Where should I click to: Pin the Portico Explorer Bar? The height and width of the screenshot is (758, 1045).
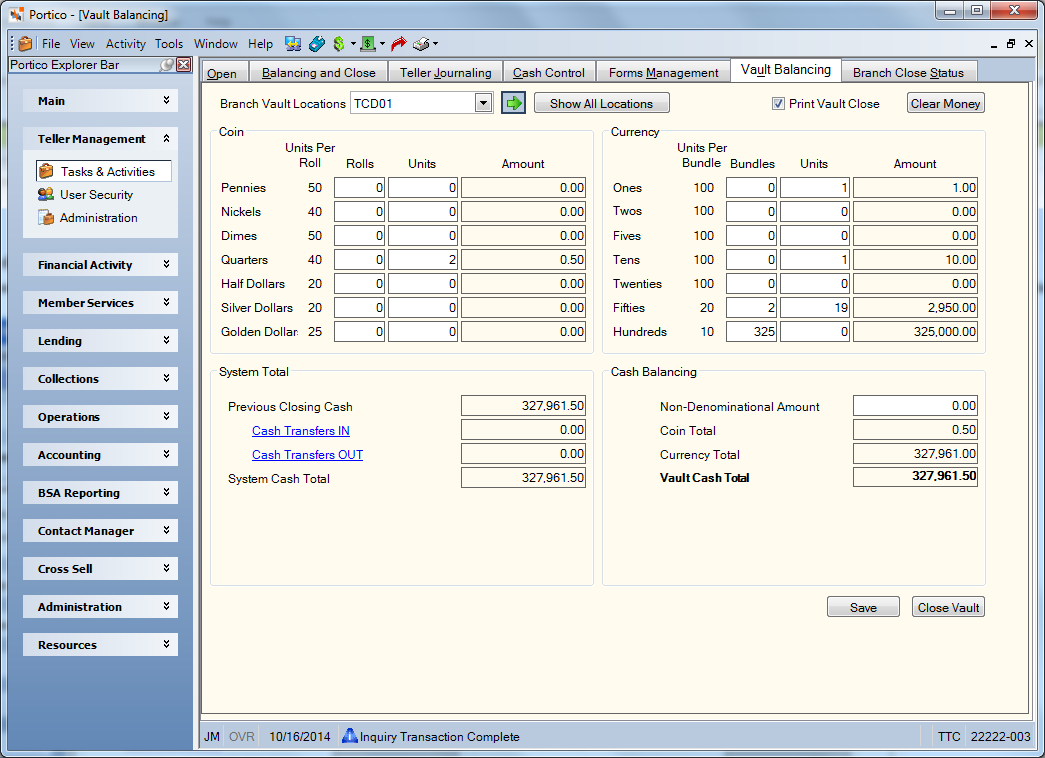[x=167, y=65]
